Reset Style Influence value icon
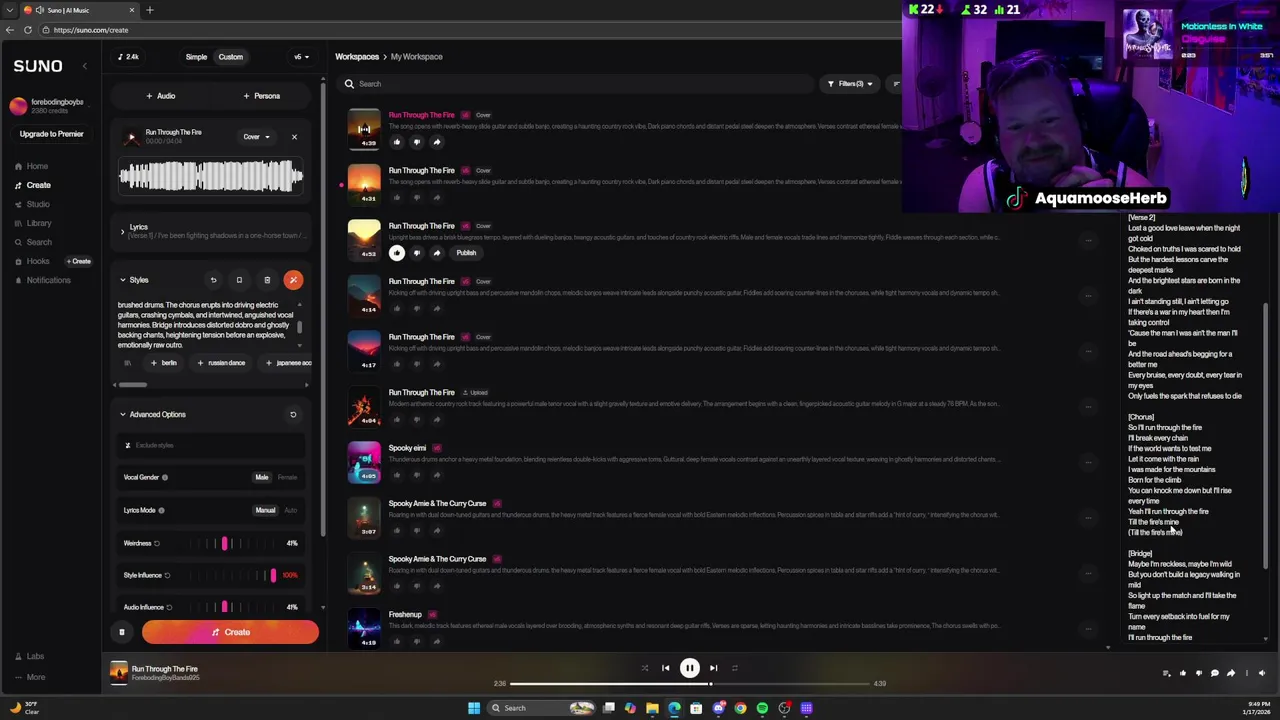 167,575
